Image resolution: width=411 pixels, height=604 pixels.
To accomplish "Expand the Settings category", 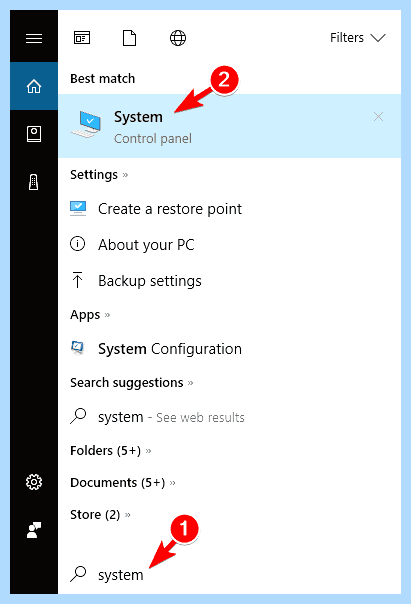I will (99, 175).
